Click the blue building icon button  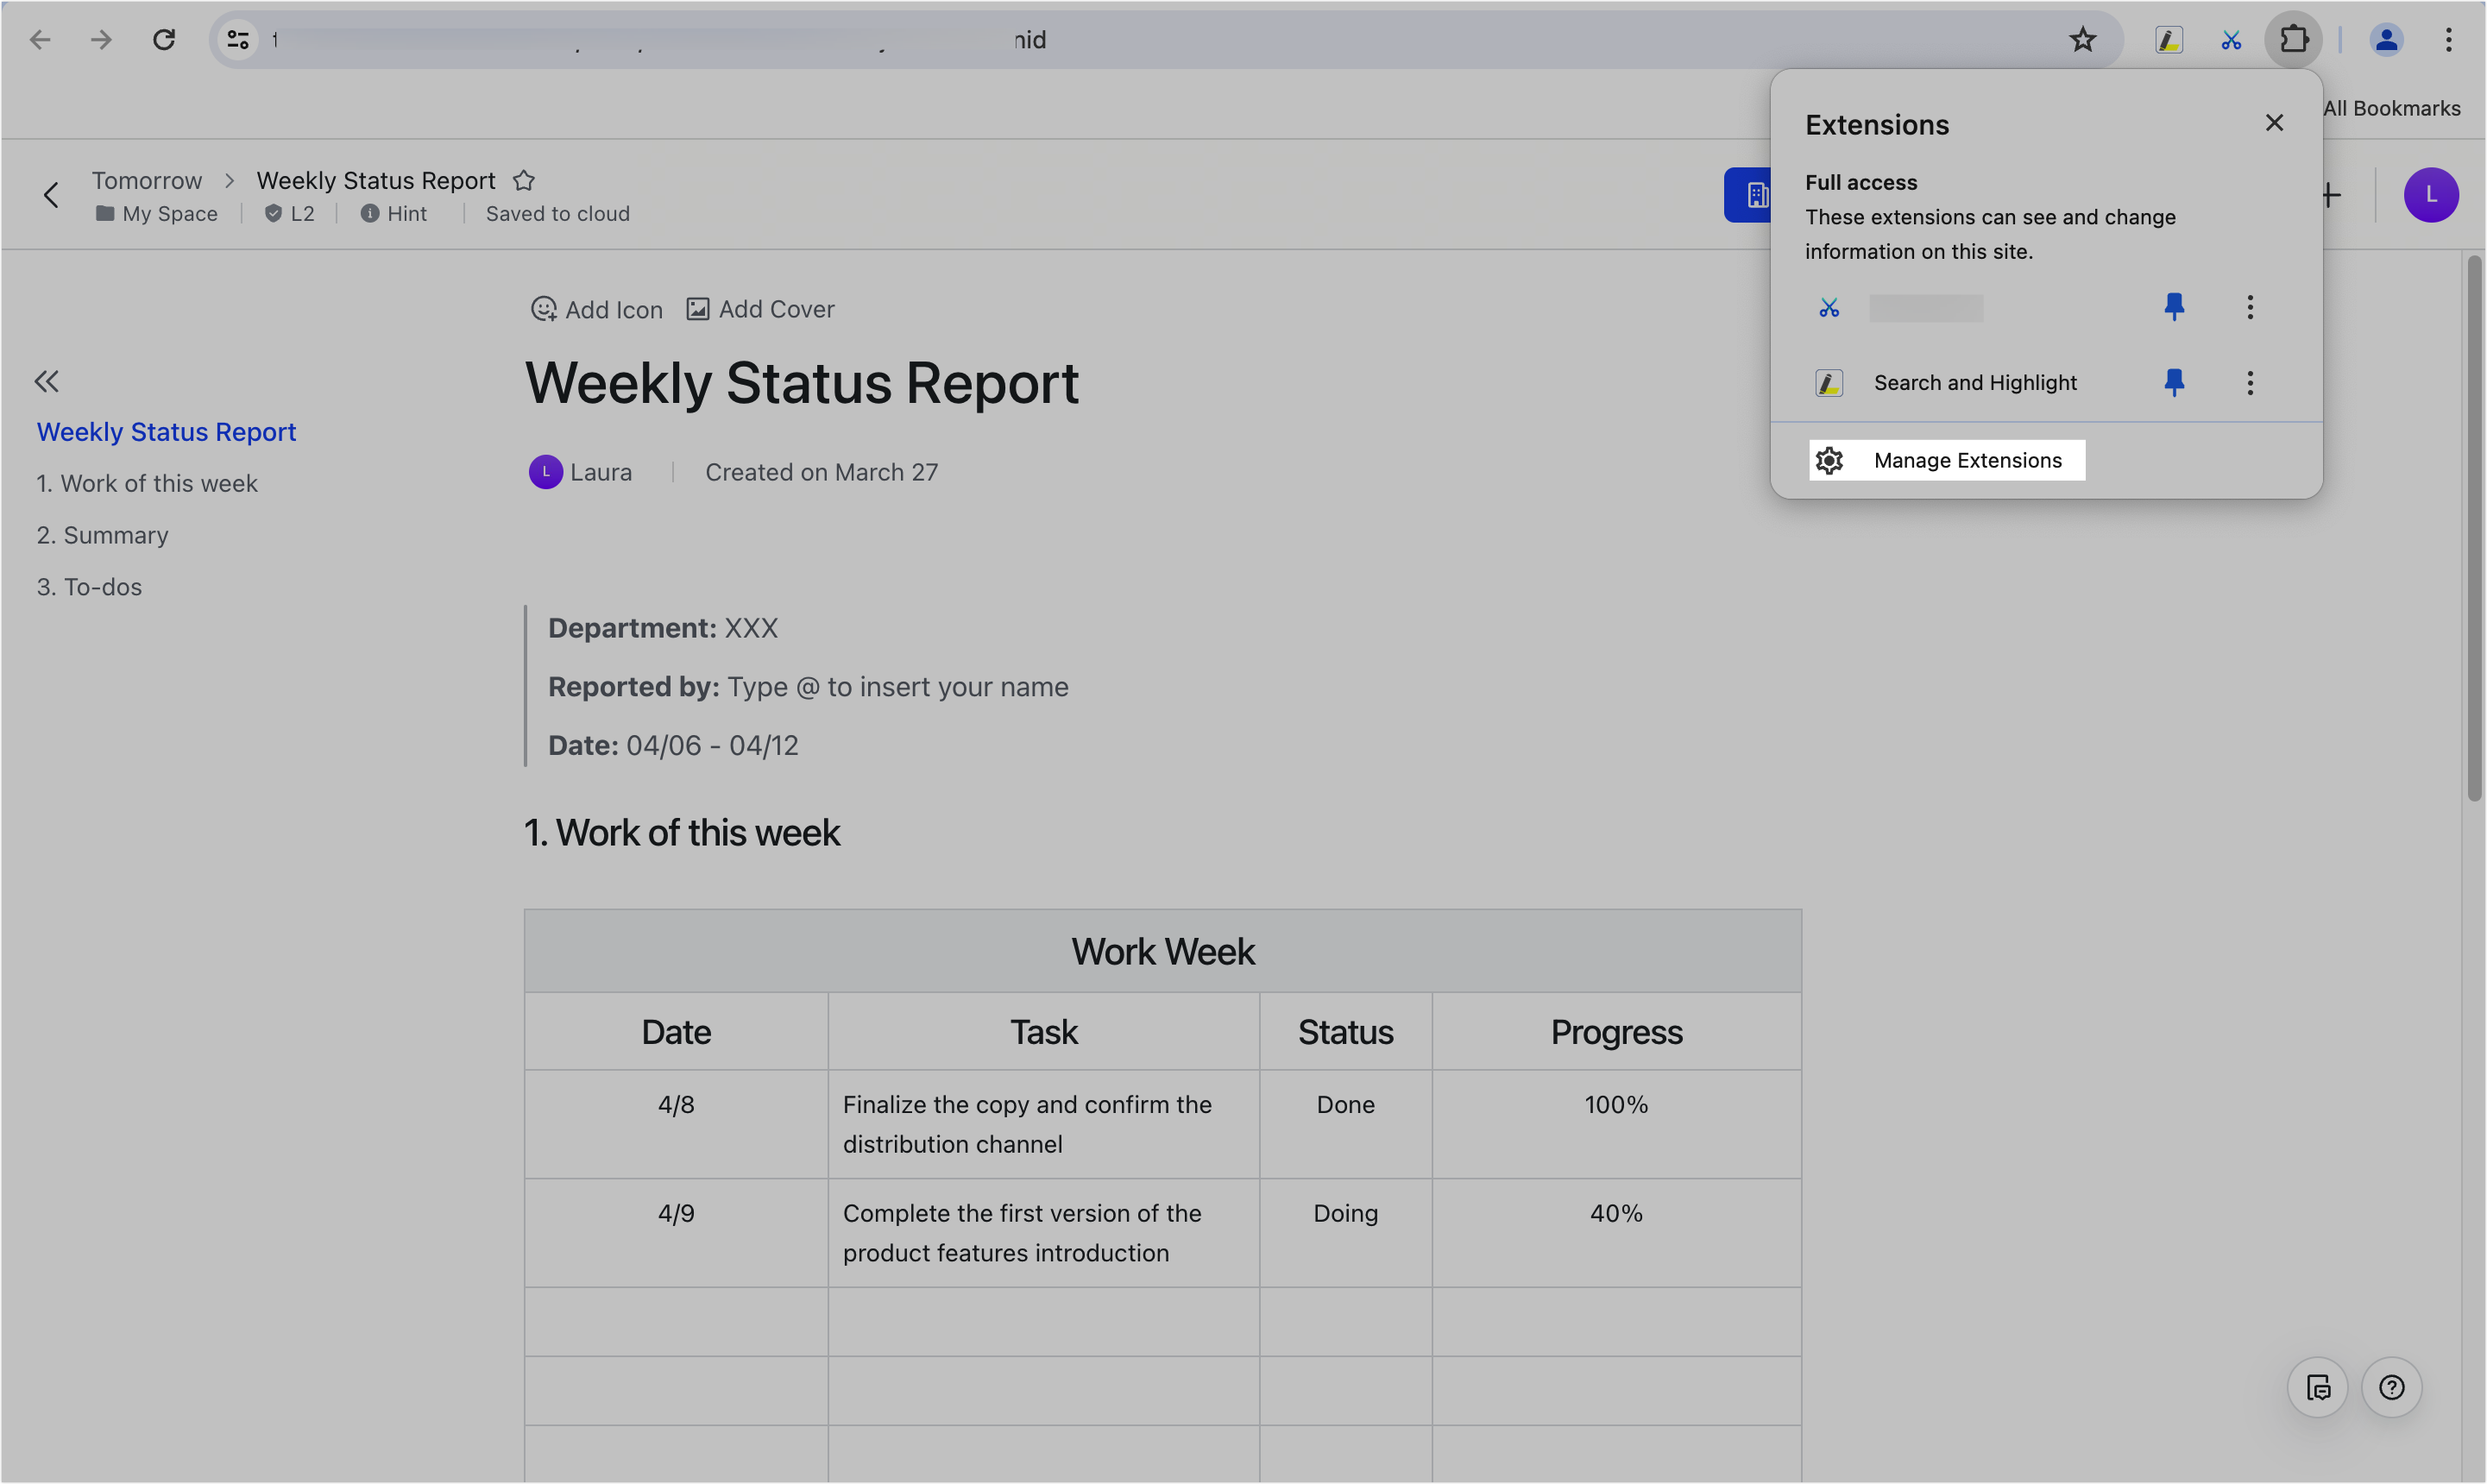(x=1757, y=195)
